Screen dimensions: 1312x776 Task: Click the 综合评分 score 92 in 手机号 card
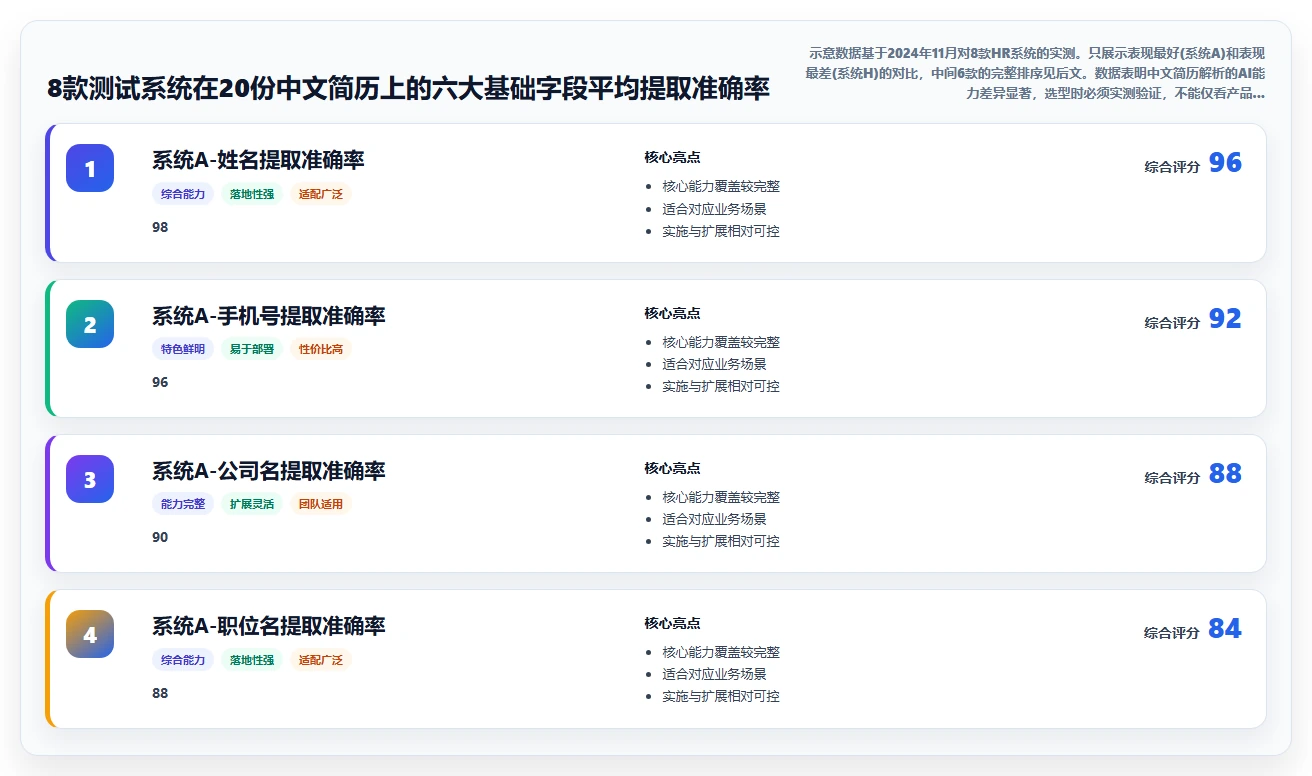coord(1225,318)
